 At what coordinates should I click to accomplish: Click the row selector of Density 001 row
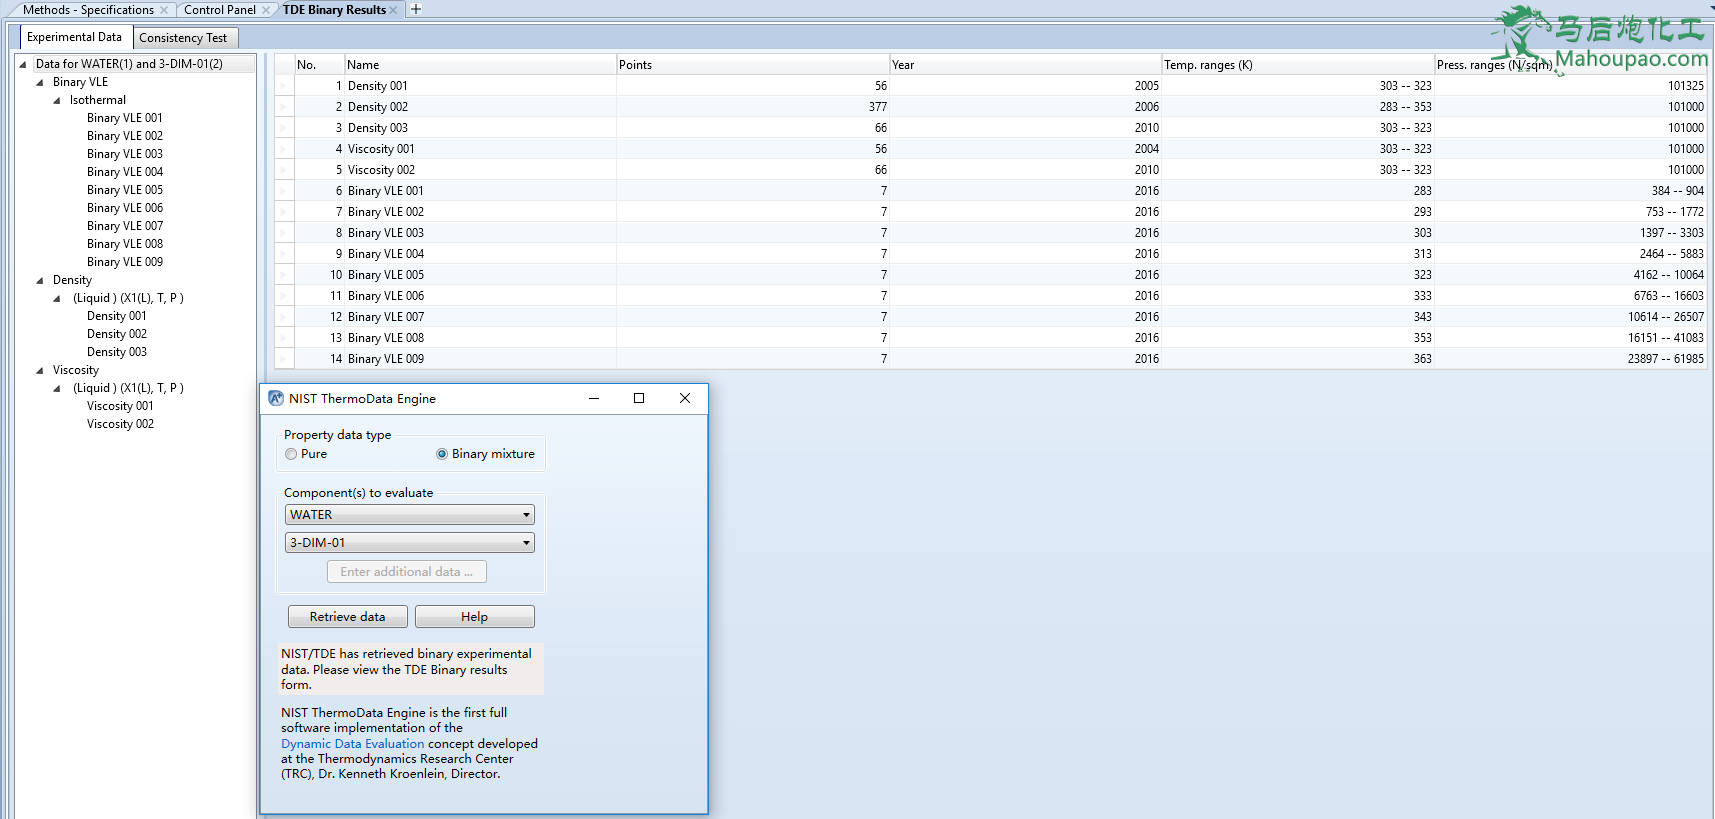pos(284,86)
